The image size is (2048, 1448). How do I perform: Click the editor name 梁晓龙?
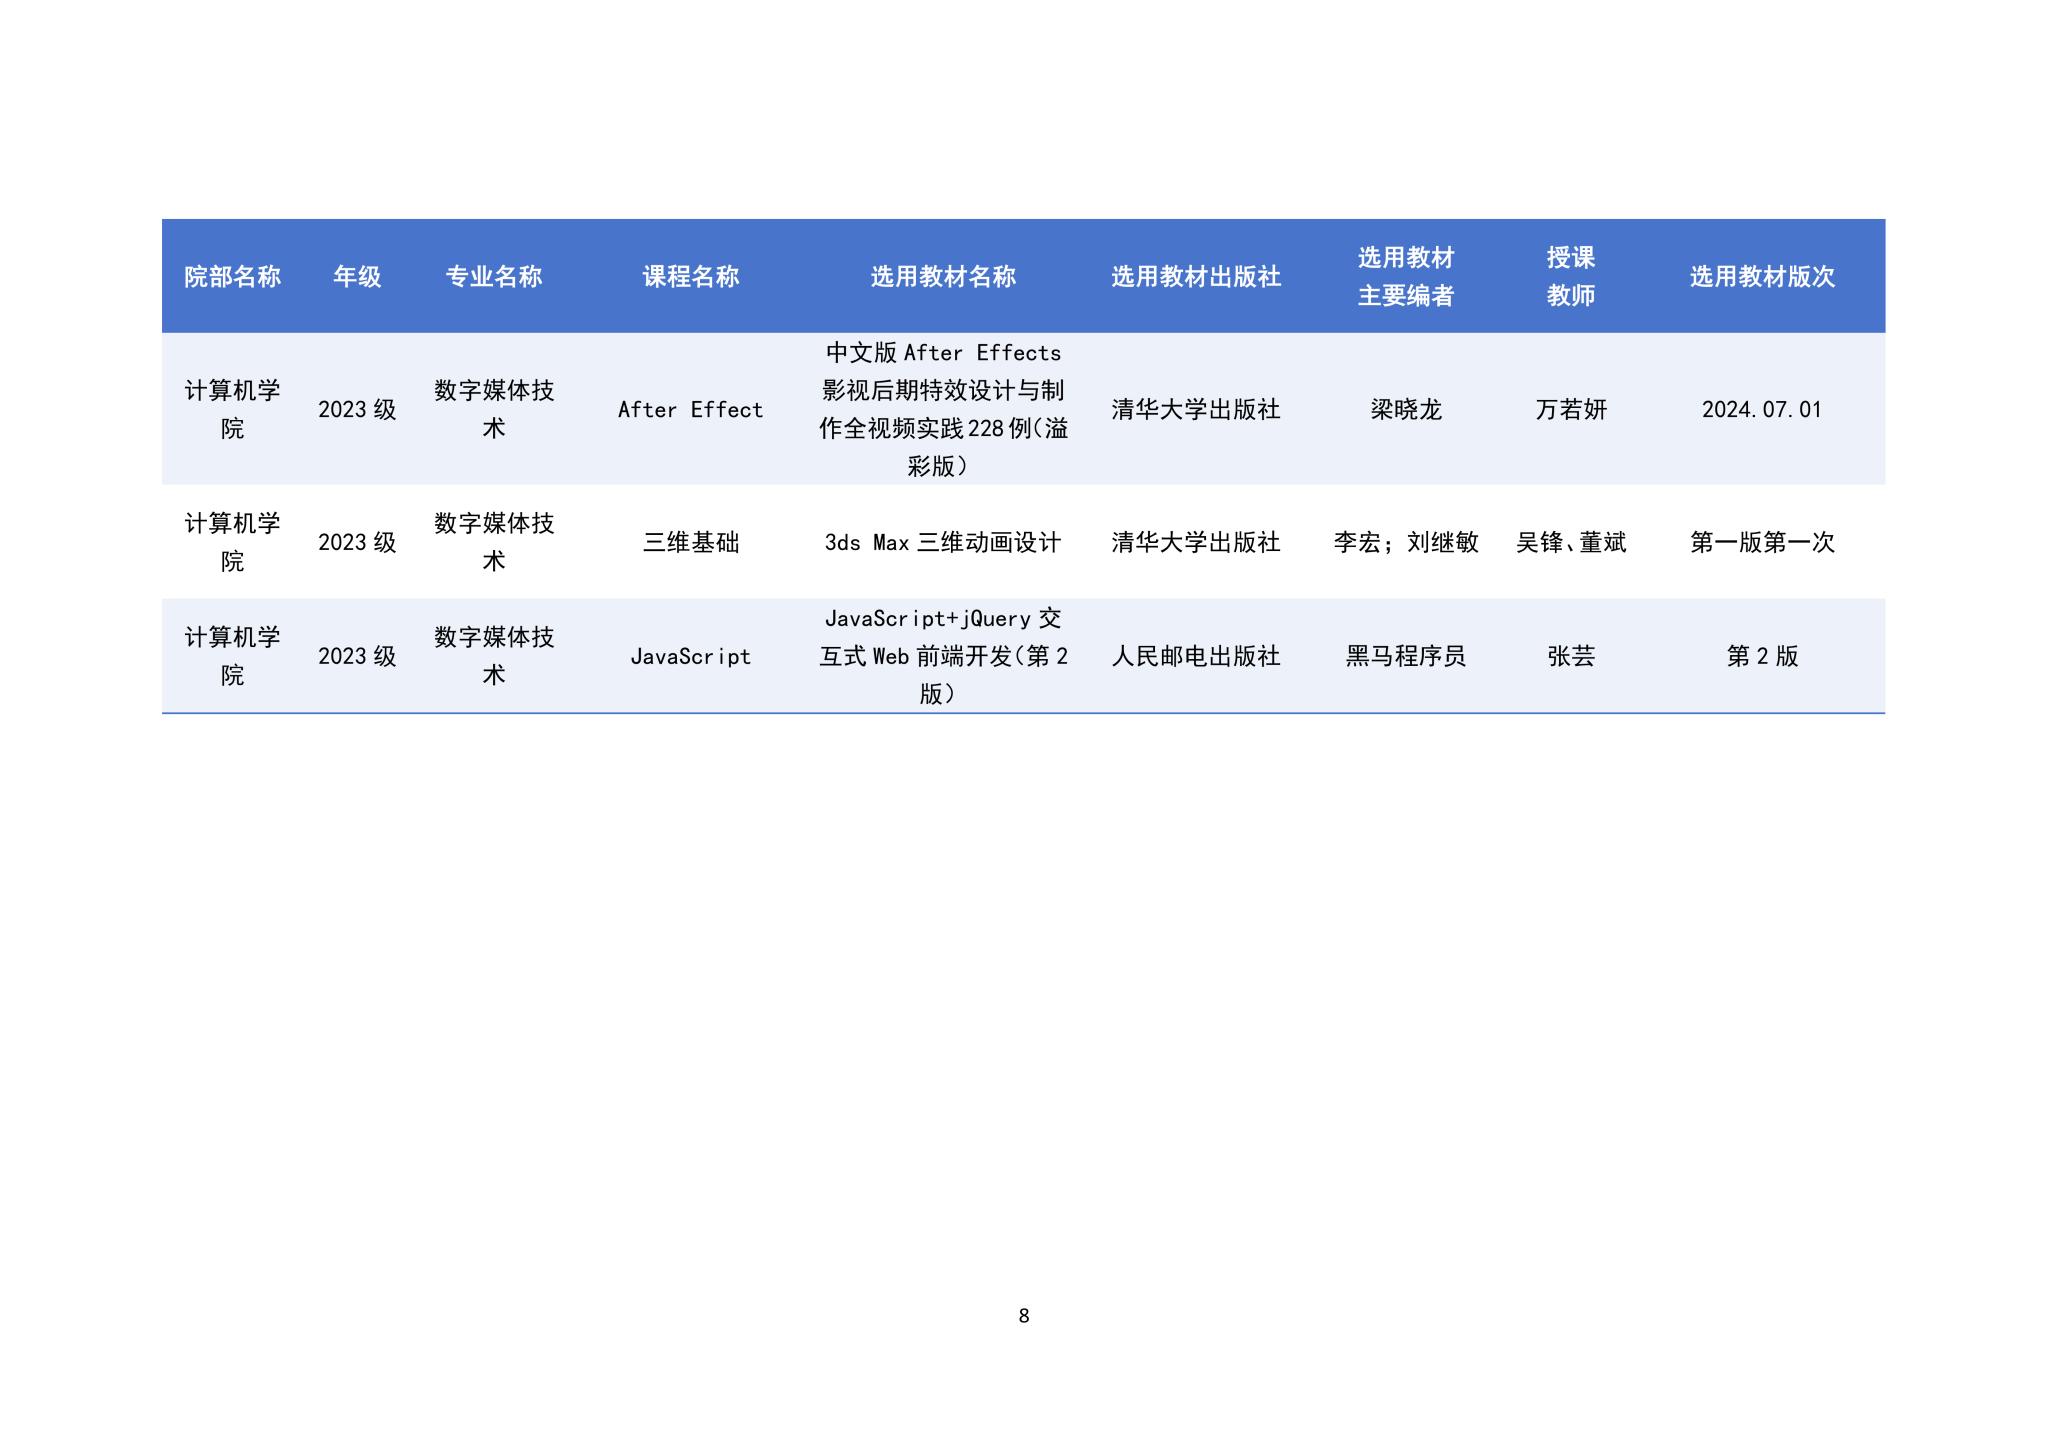[x=1405, y=410]
